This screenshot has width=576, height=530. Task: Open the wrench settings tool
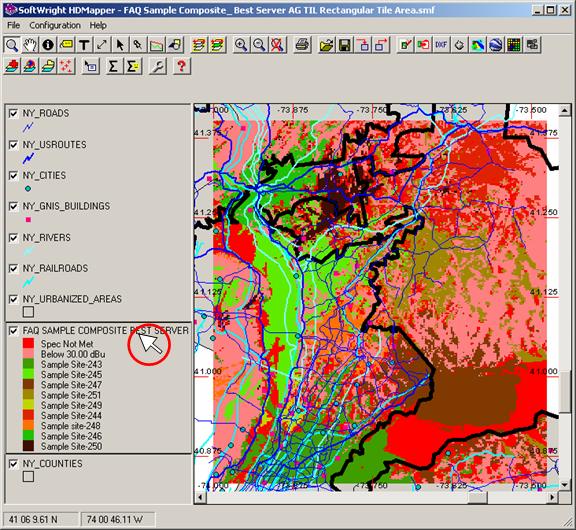(x=158, y=66)
